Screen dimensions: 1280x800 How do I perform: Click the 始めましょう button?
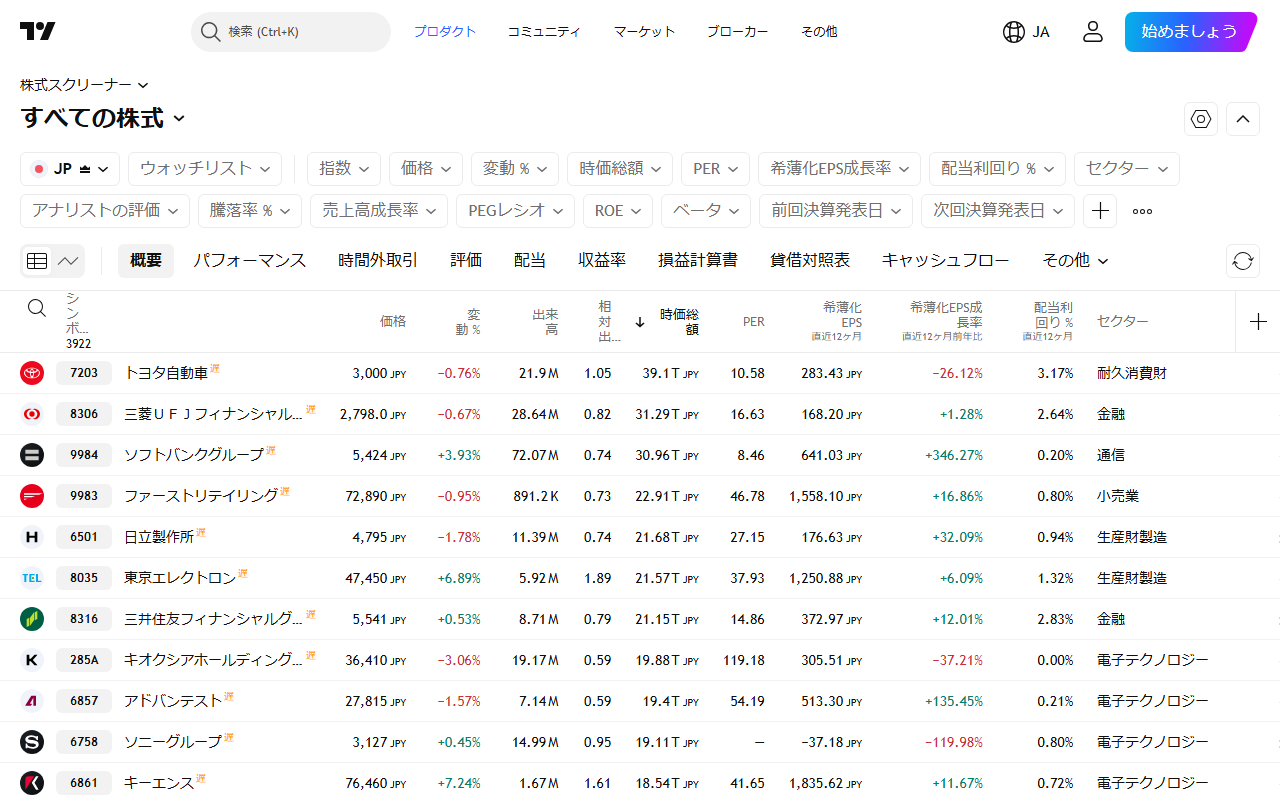[x=1190, y=32]
